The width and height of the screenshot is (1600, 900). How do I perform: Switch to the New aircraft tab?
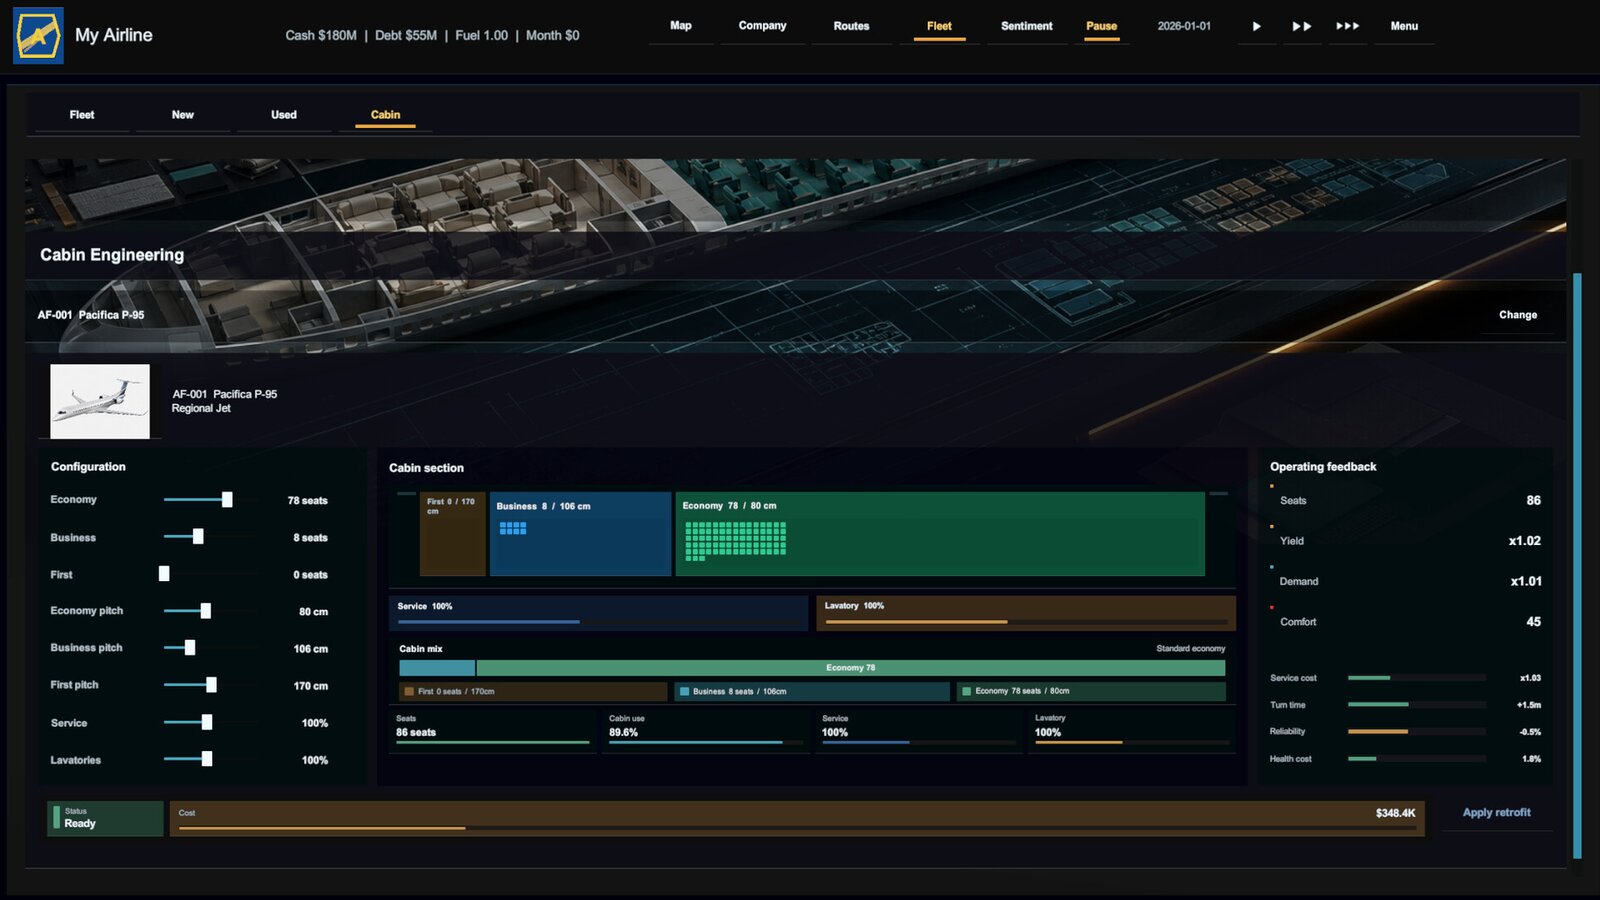tap(183, 115)
